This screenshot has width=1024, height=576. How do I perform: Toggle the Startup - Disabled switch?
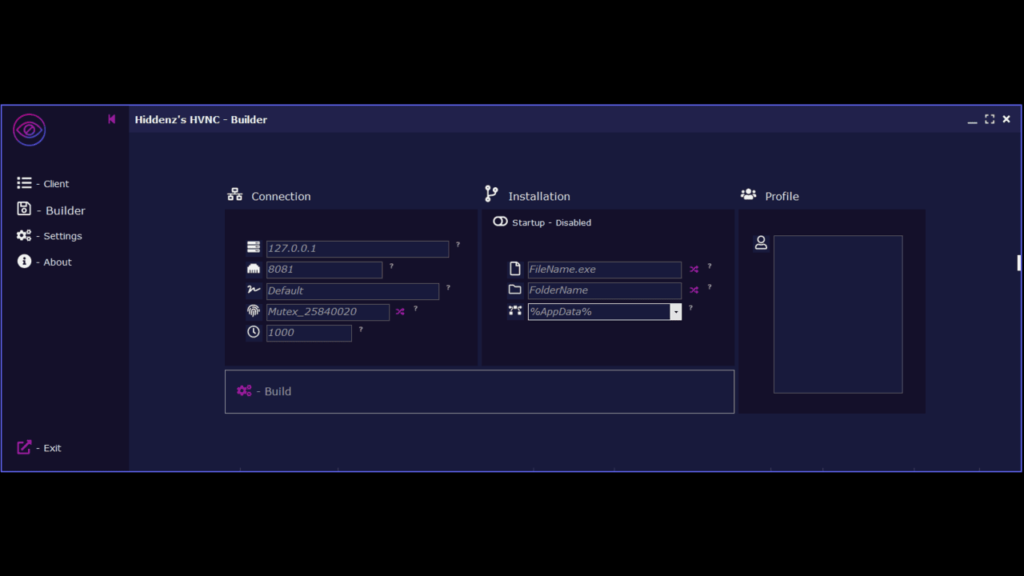point(500,222)
